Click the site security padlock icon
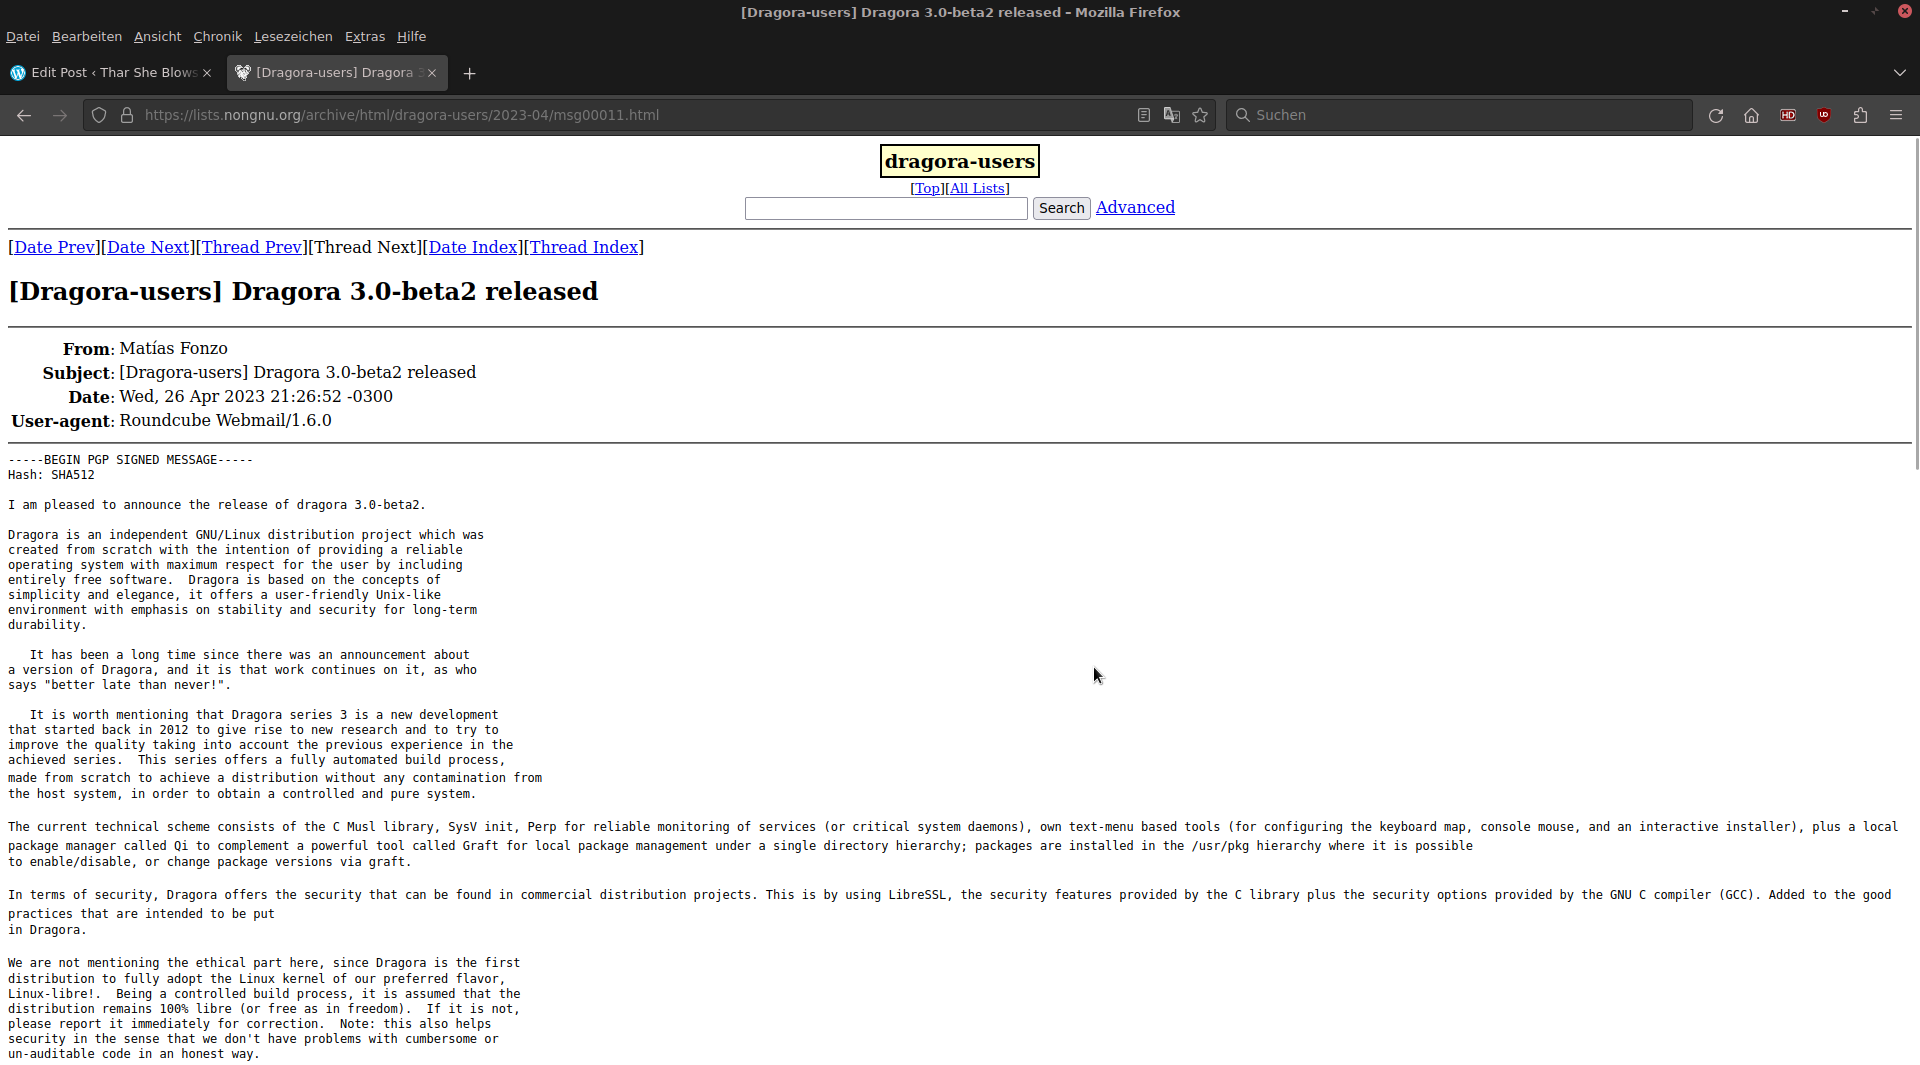Viewport: 1920px width, 1065px height. pos(127,115)
